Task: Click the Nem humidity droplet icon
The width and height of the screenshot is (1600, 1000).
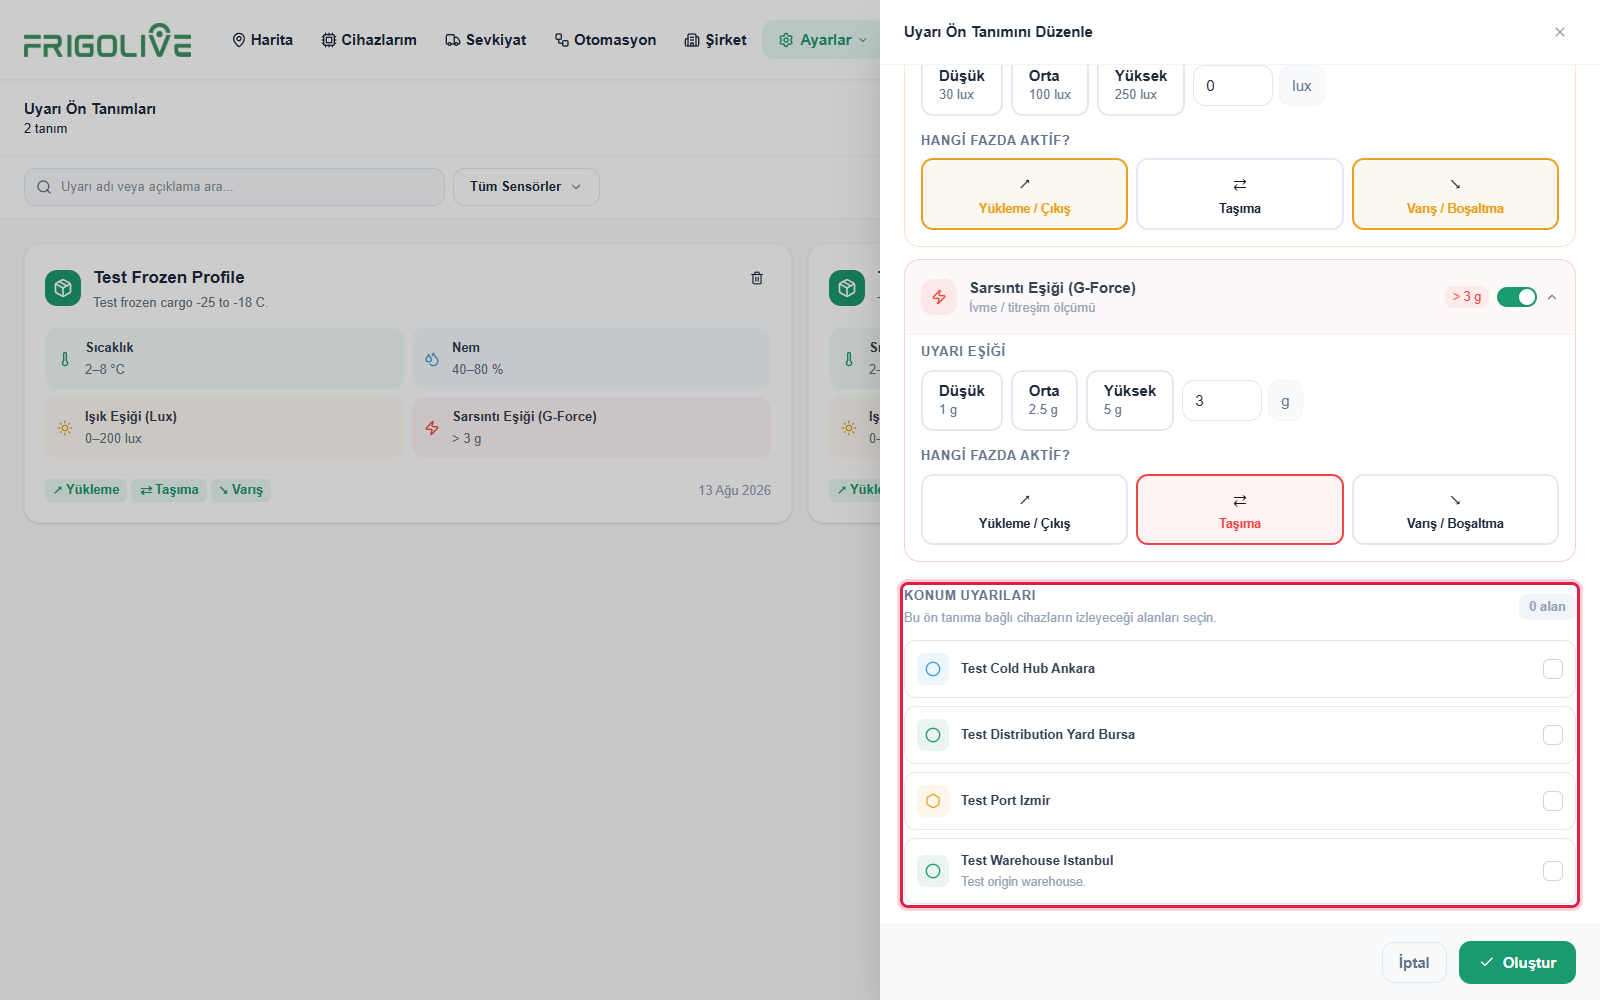Action: tap(432, 359)
